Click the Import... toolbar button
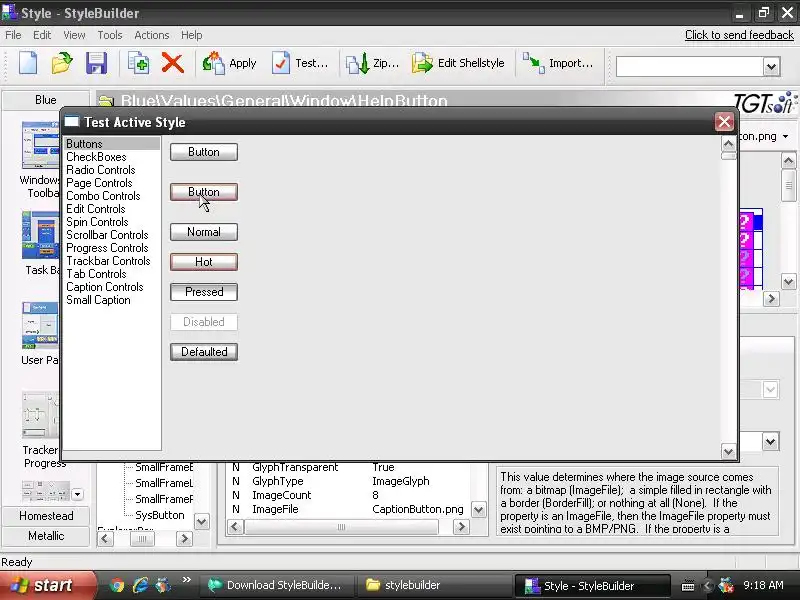This screenshot has height=600, width=800. [558, 63]
